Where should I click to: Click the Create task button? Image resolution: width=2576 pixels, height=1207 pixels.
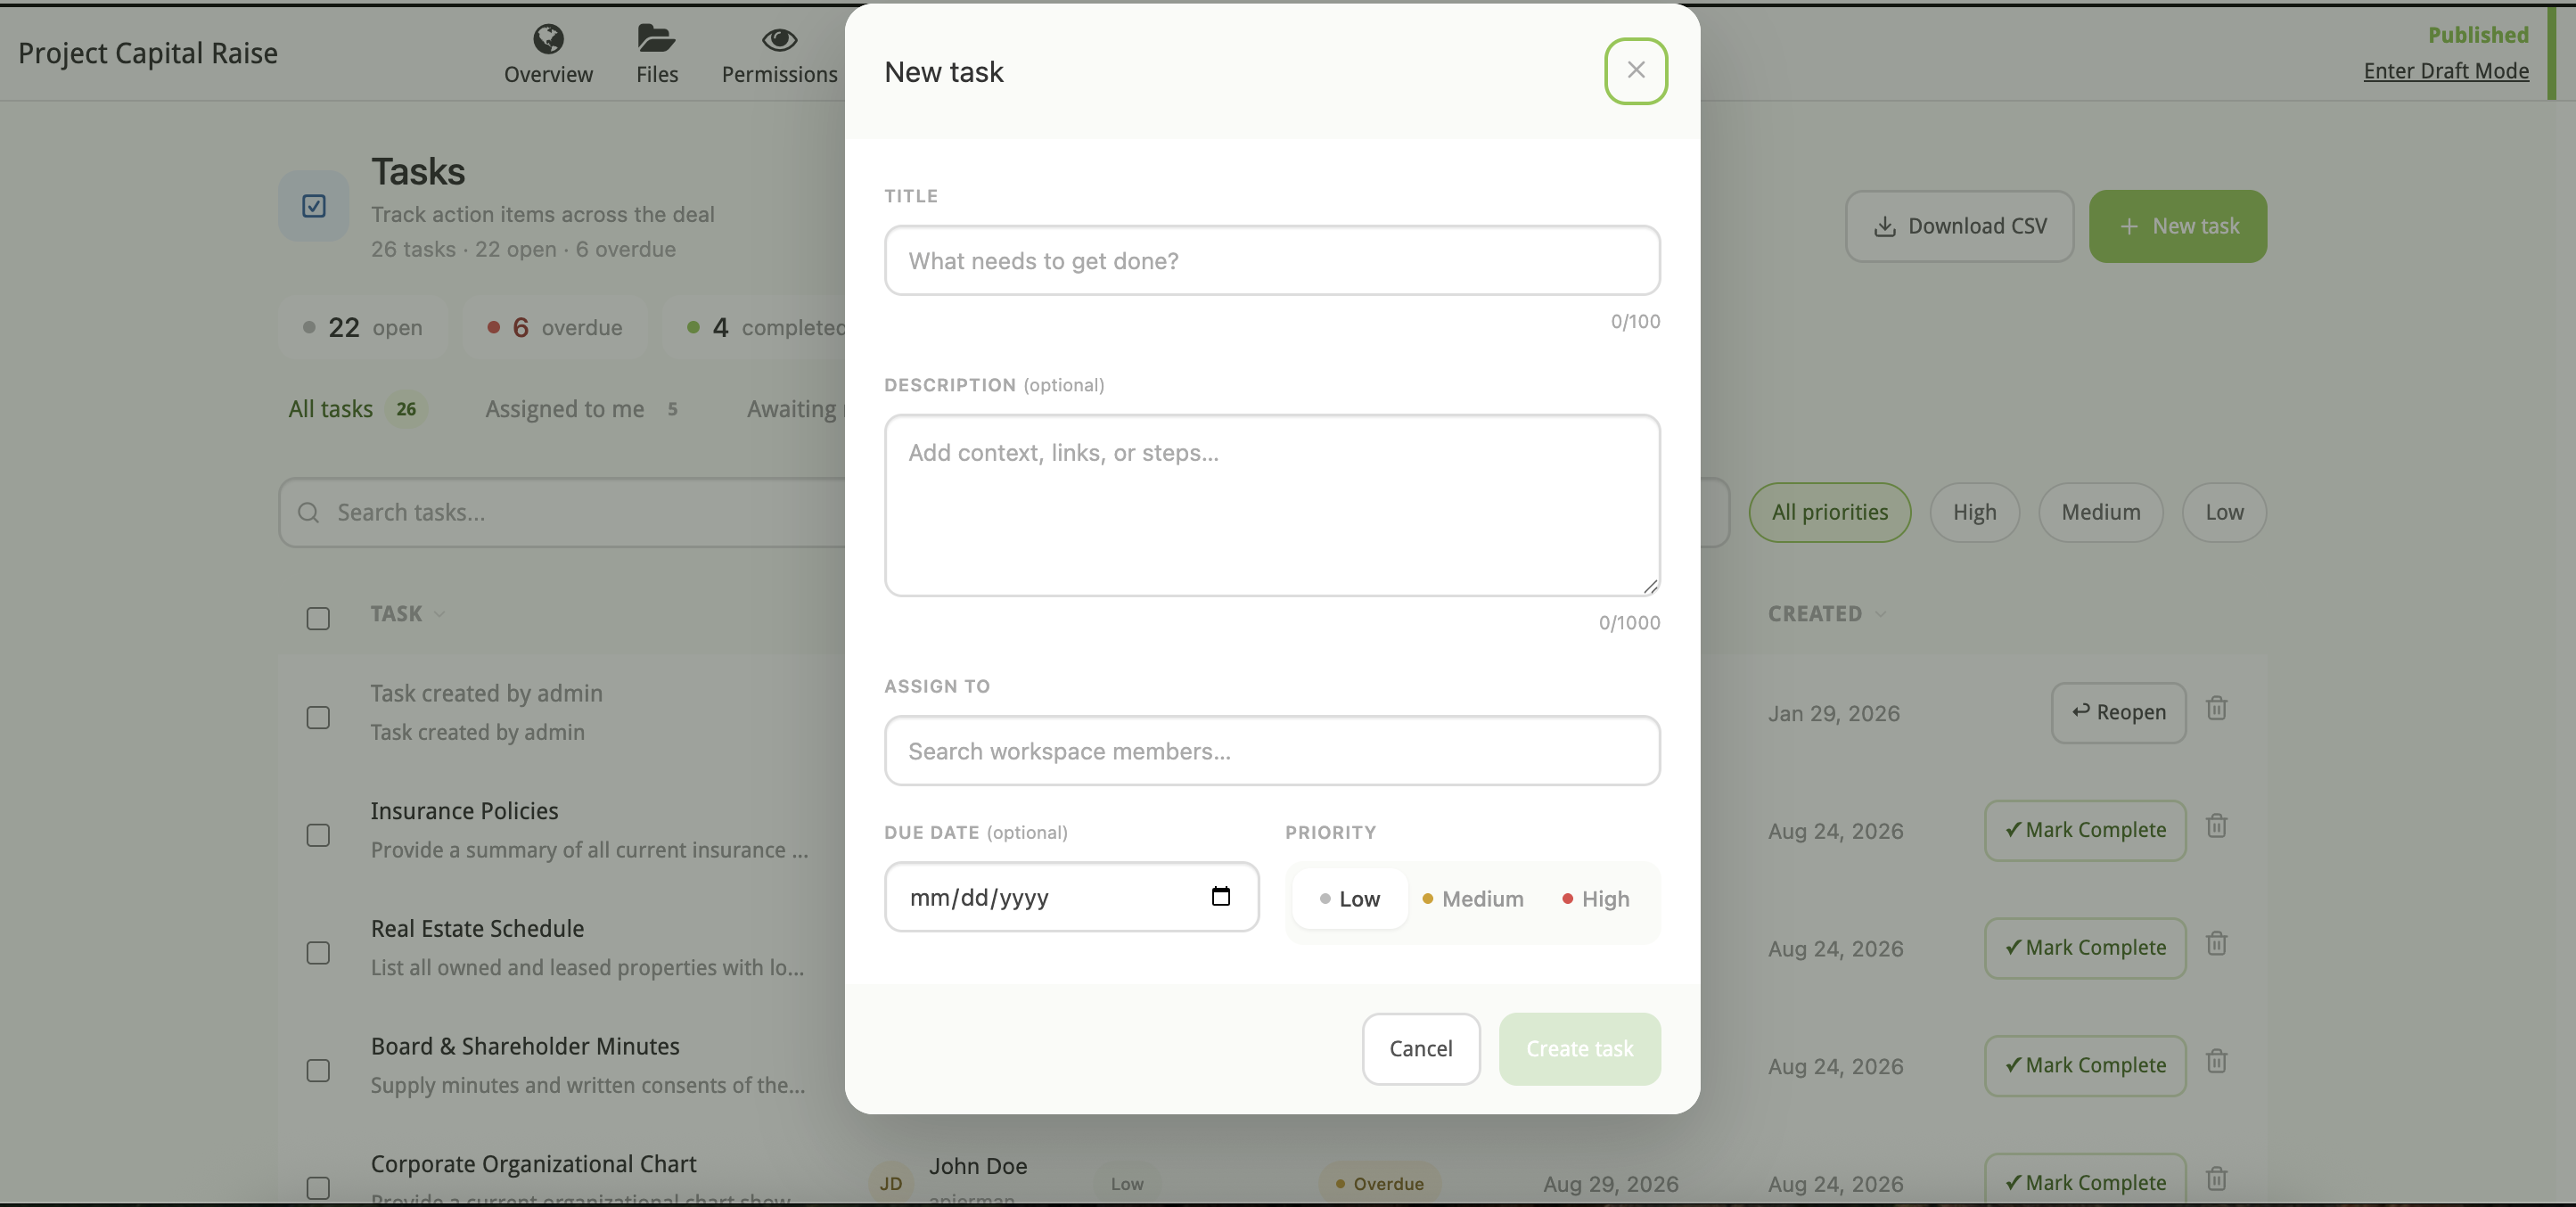tap(1579, 1049)
